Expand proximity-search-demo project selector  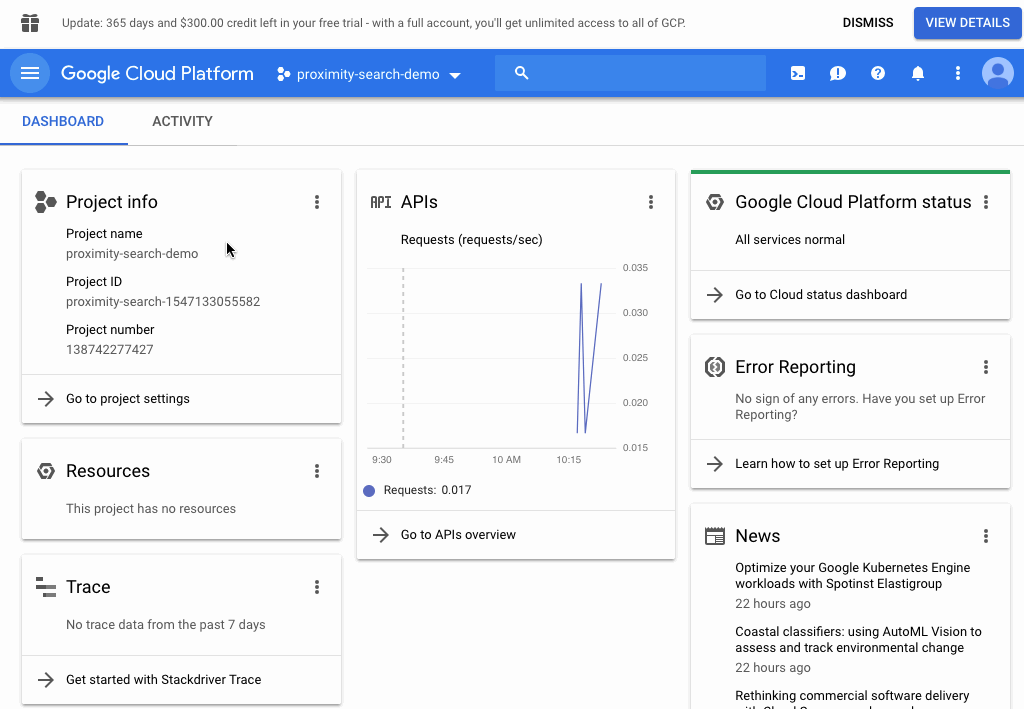click(x=369, y=74)
